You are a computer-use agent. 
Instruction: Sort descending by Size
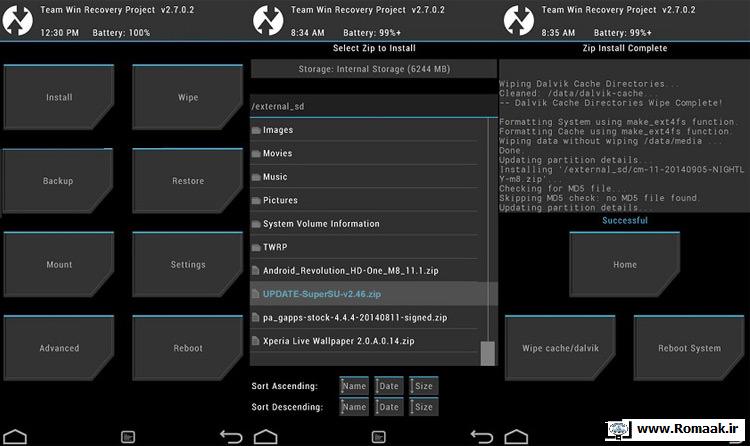coord(423,407)
